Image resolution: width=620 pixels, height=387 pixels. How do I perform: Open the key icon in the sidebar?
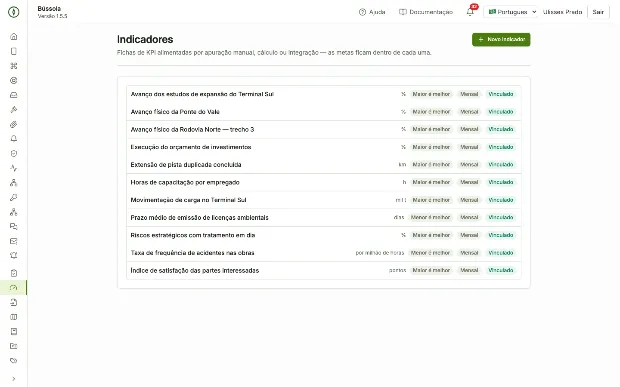(13, 197)
